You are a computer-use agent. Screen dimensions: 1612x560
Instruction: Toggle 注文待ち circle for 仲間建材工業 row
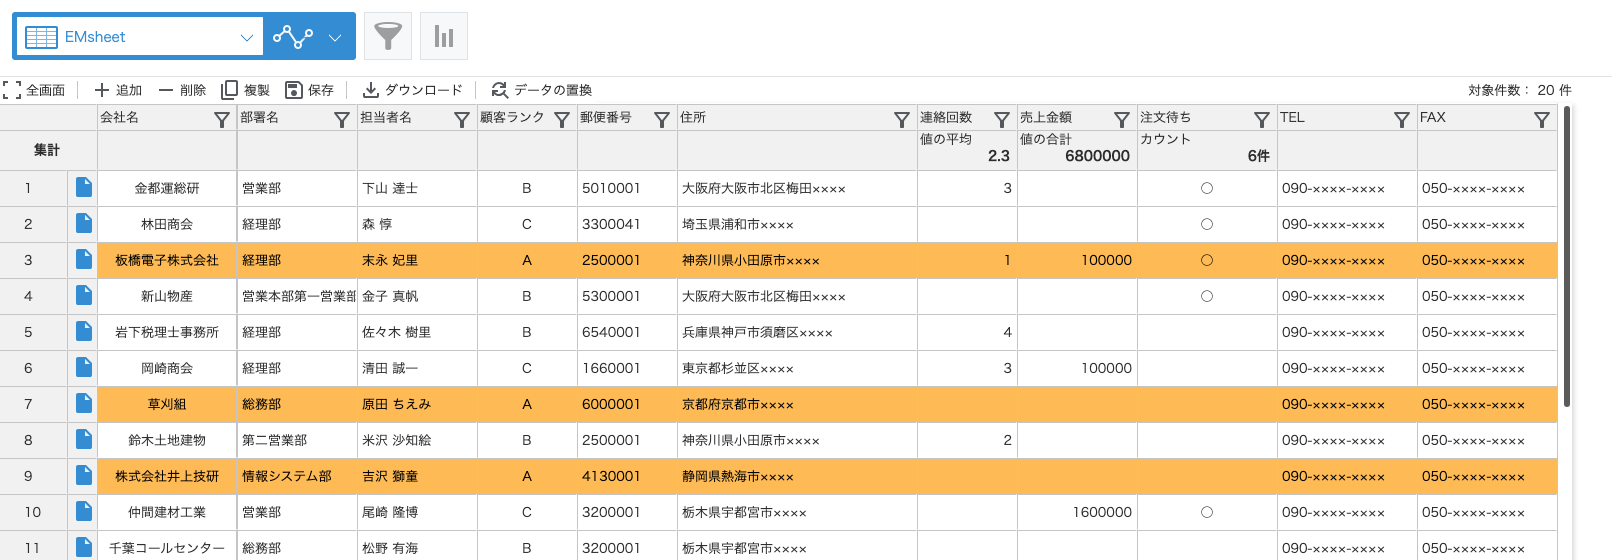click(1207, 512)
